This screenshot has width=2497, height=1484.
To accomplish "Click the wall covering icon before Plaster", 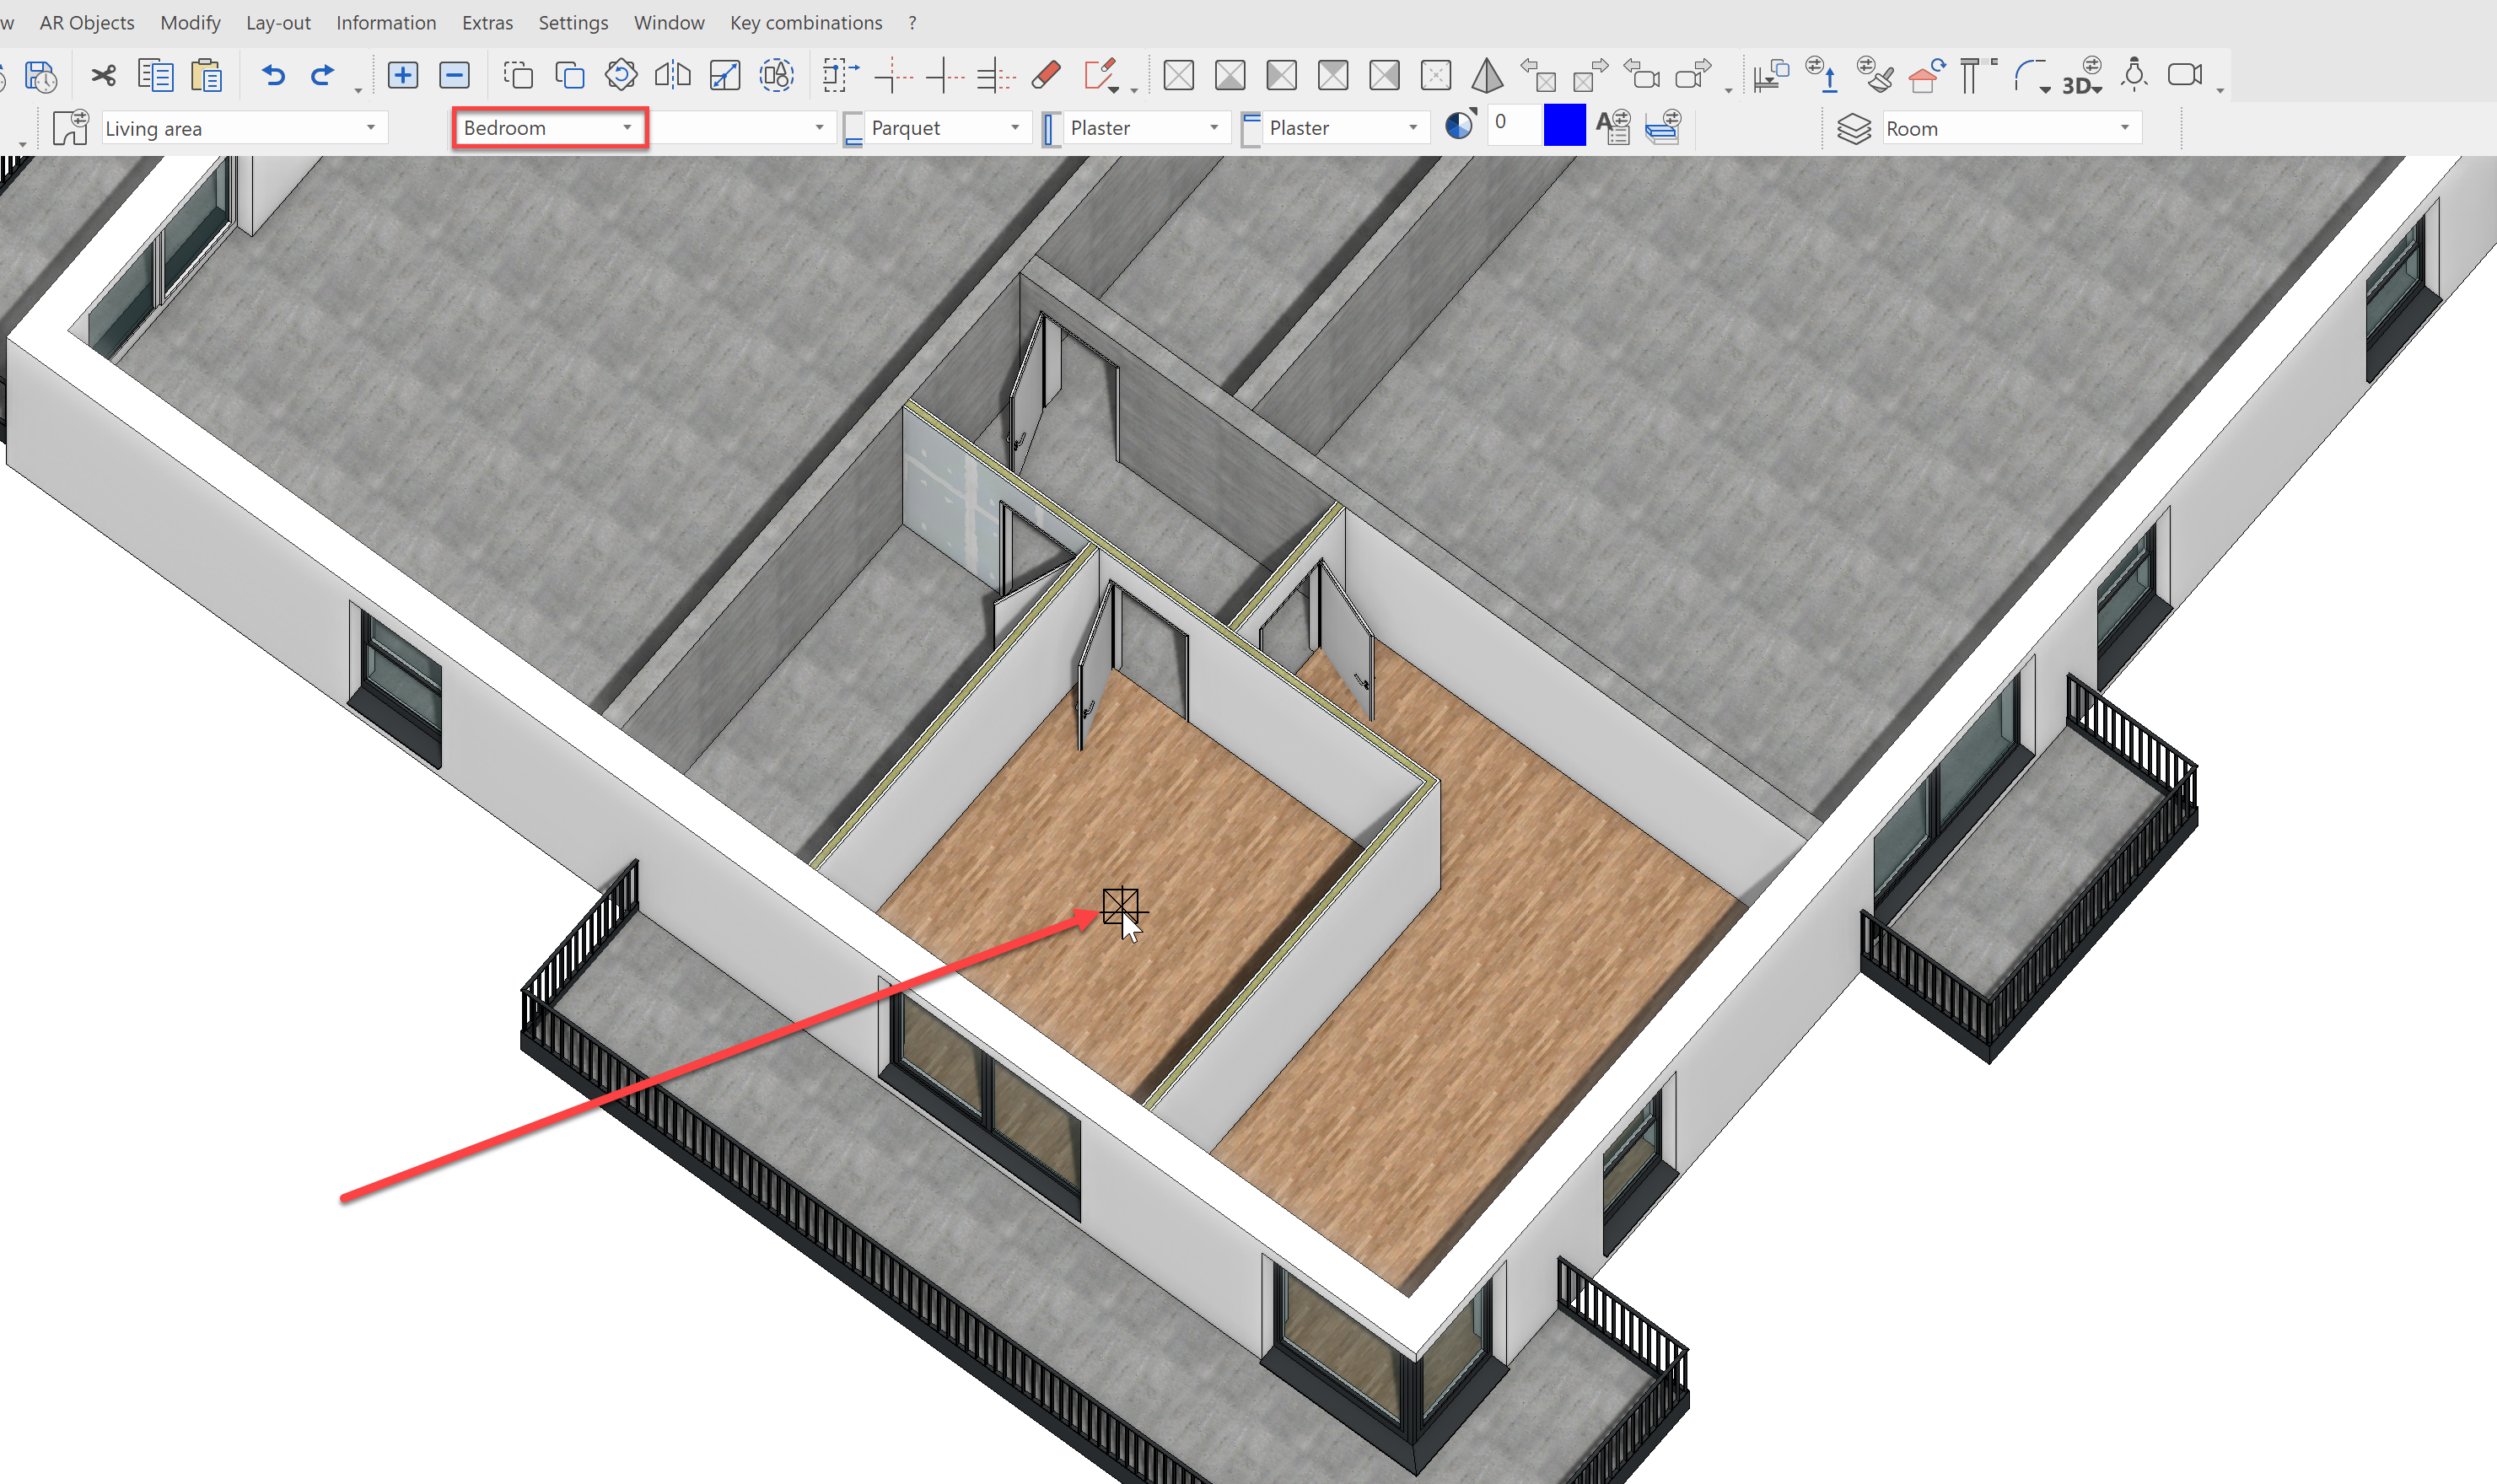I will coord(1050,129).
